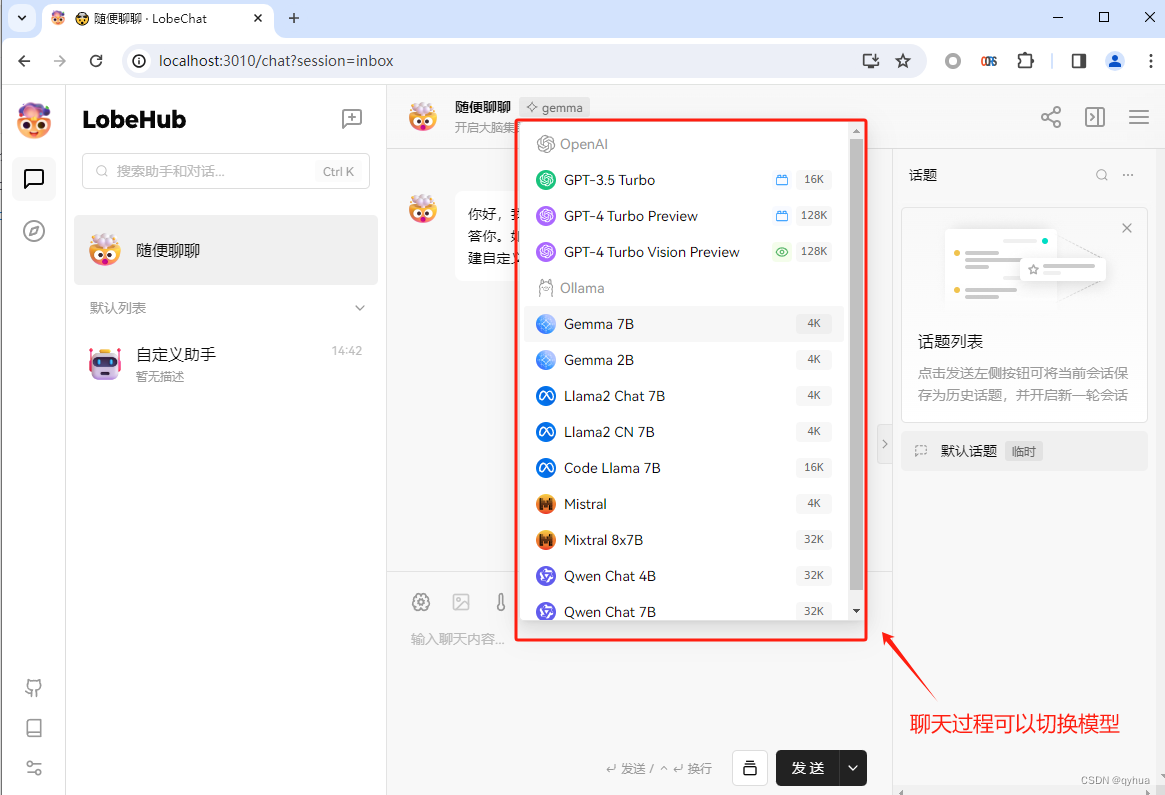This screenshot has height=795, width=1165.
Task: Create new assistant with the plus icon
Action: coord(351,119)
